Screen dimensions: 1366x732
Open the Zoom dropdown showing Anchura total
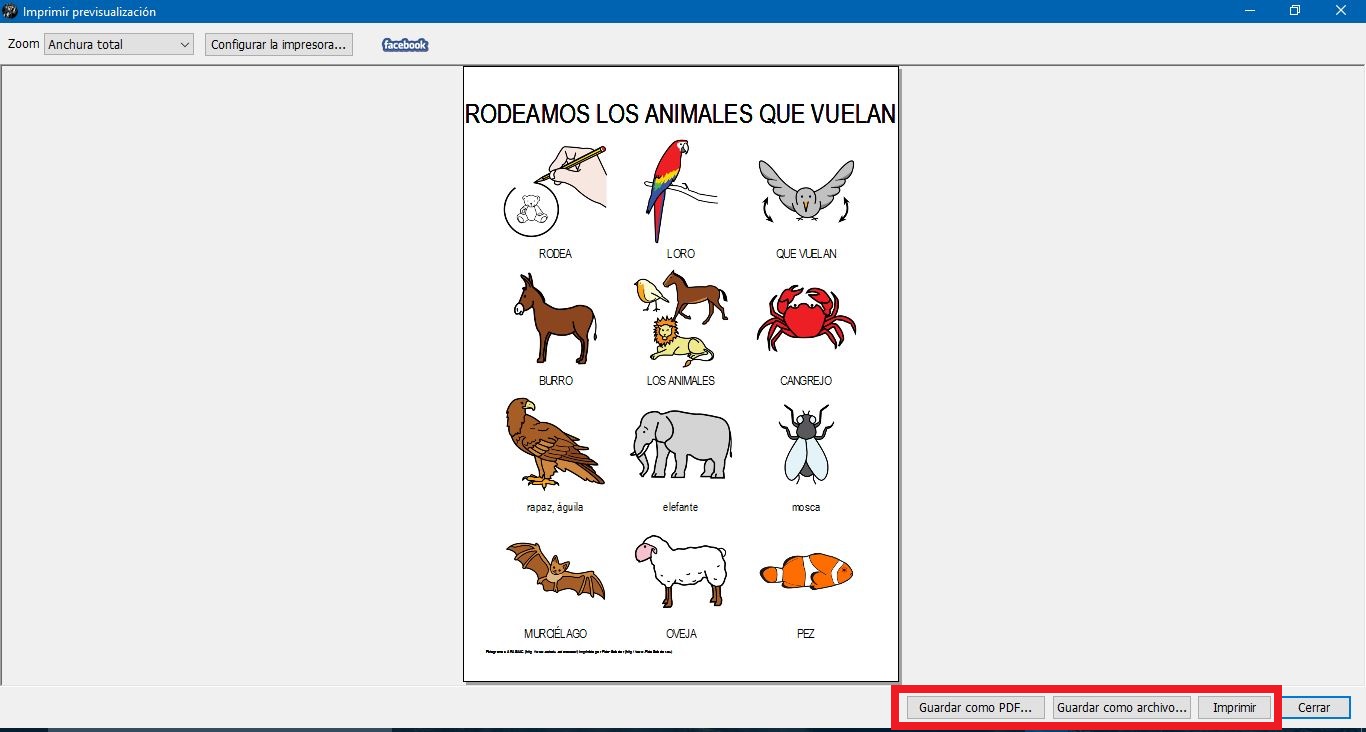pos(119,45)
